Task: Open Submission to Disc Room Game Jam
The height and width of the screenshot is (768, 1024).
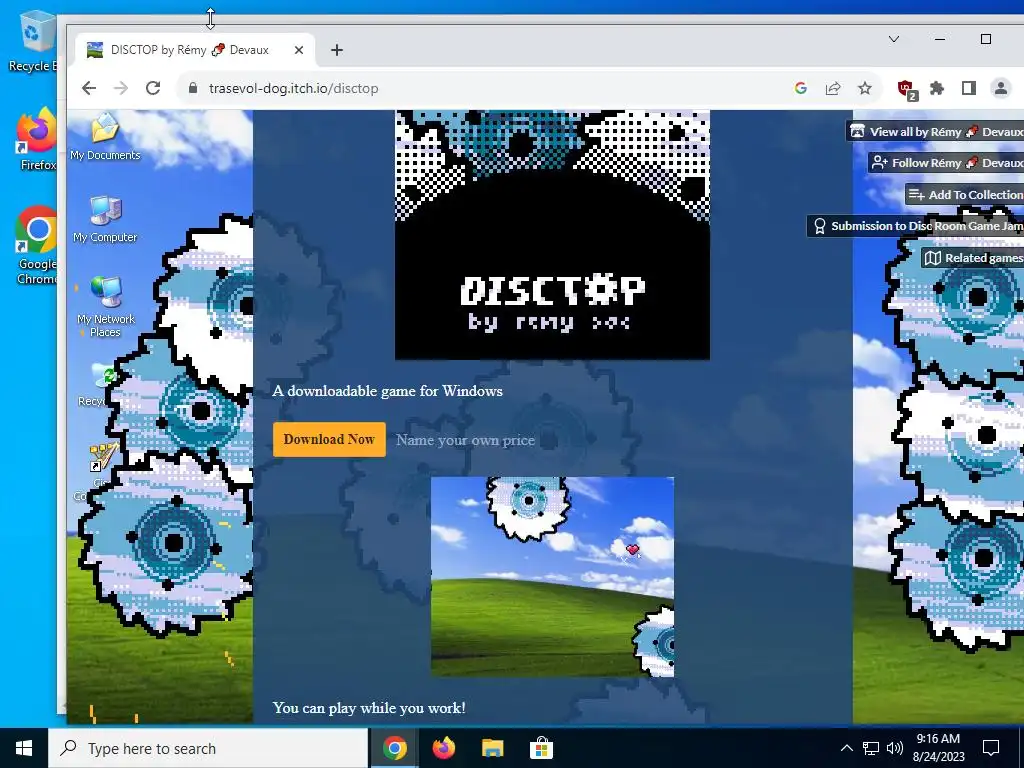Action: pos(916,226)
